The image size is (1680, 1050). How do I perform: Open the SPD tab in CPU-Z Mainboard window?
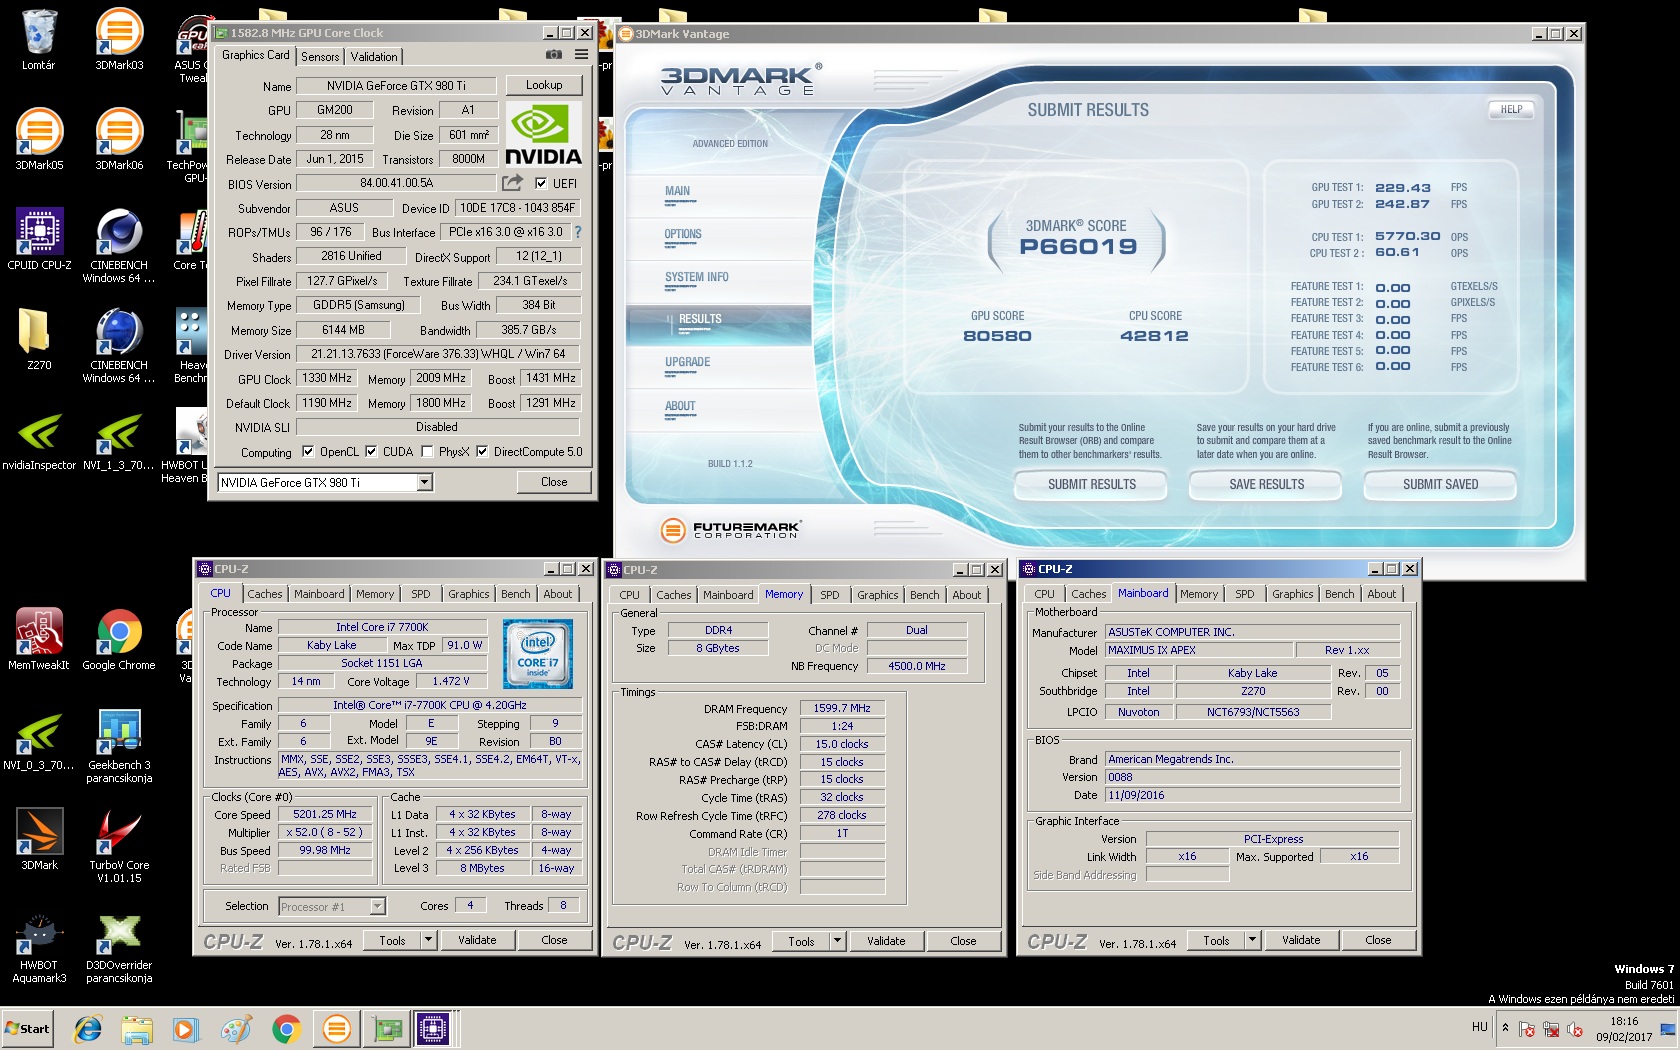[x=1244, y=594]
